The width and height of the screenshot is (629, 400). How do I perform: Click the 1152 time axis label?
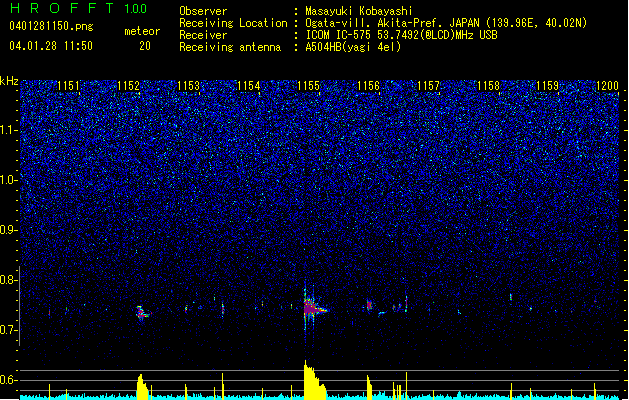[x=128, y=86]
